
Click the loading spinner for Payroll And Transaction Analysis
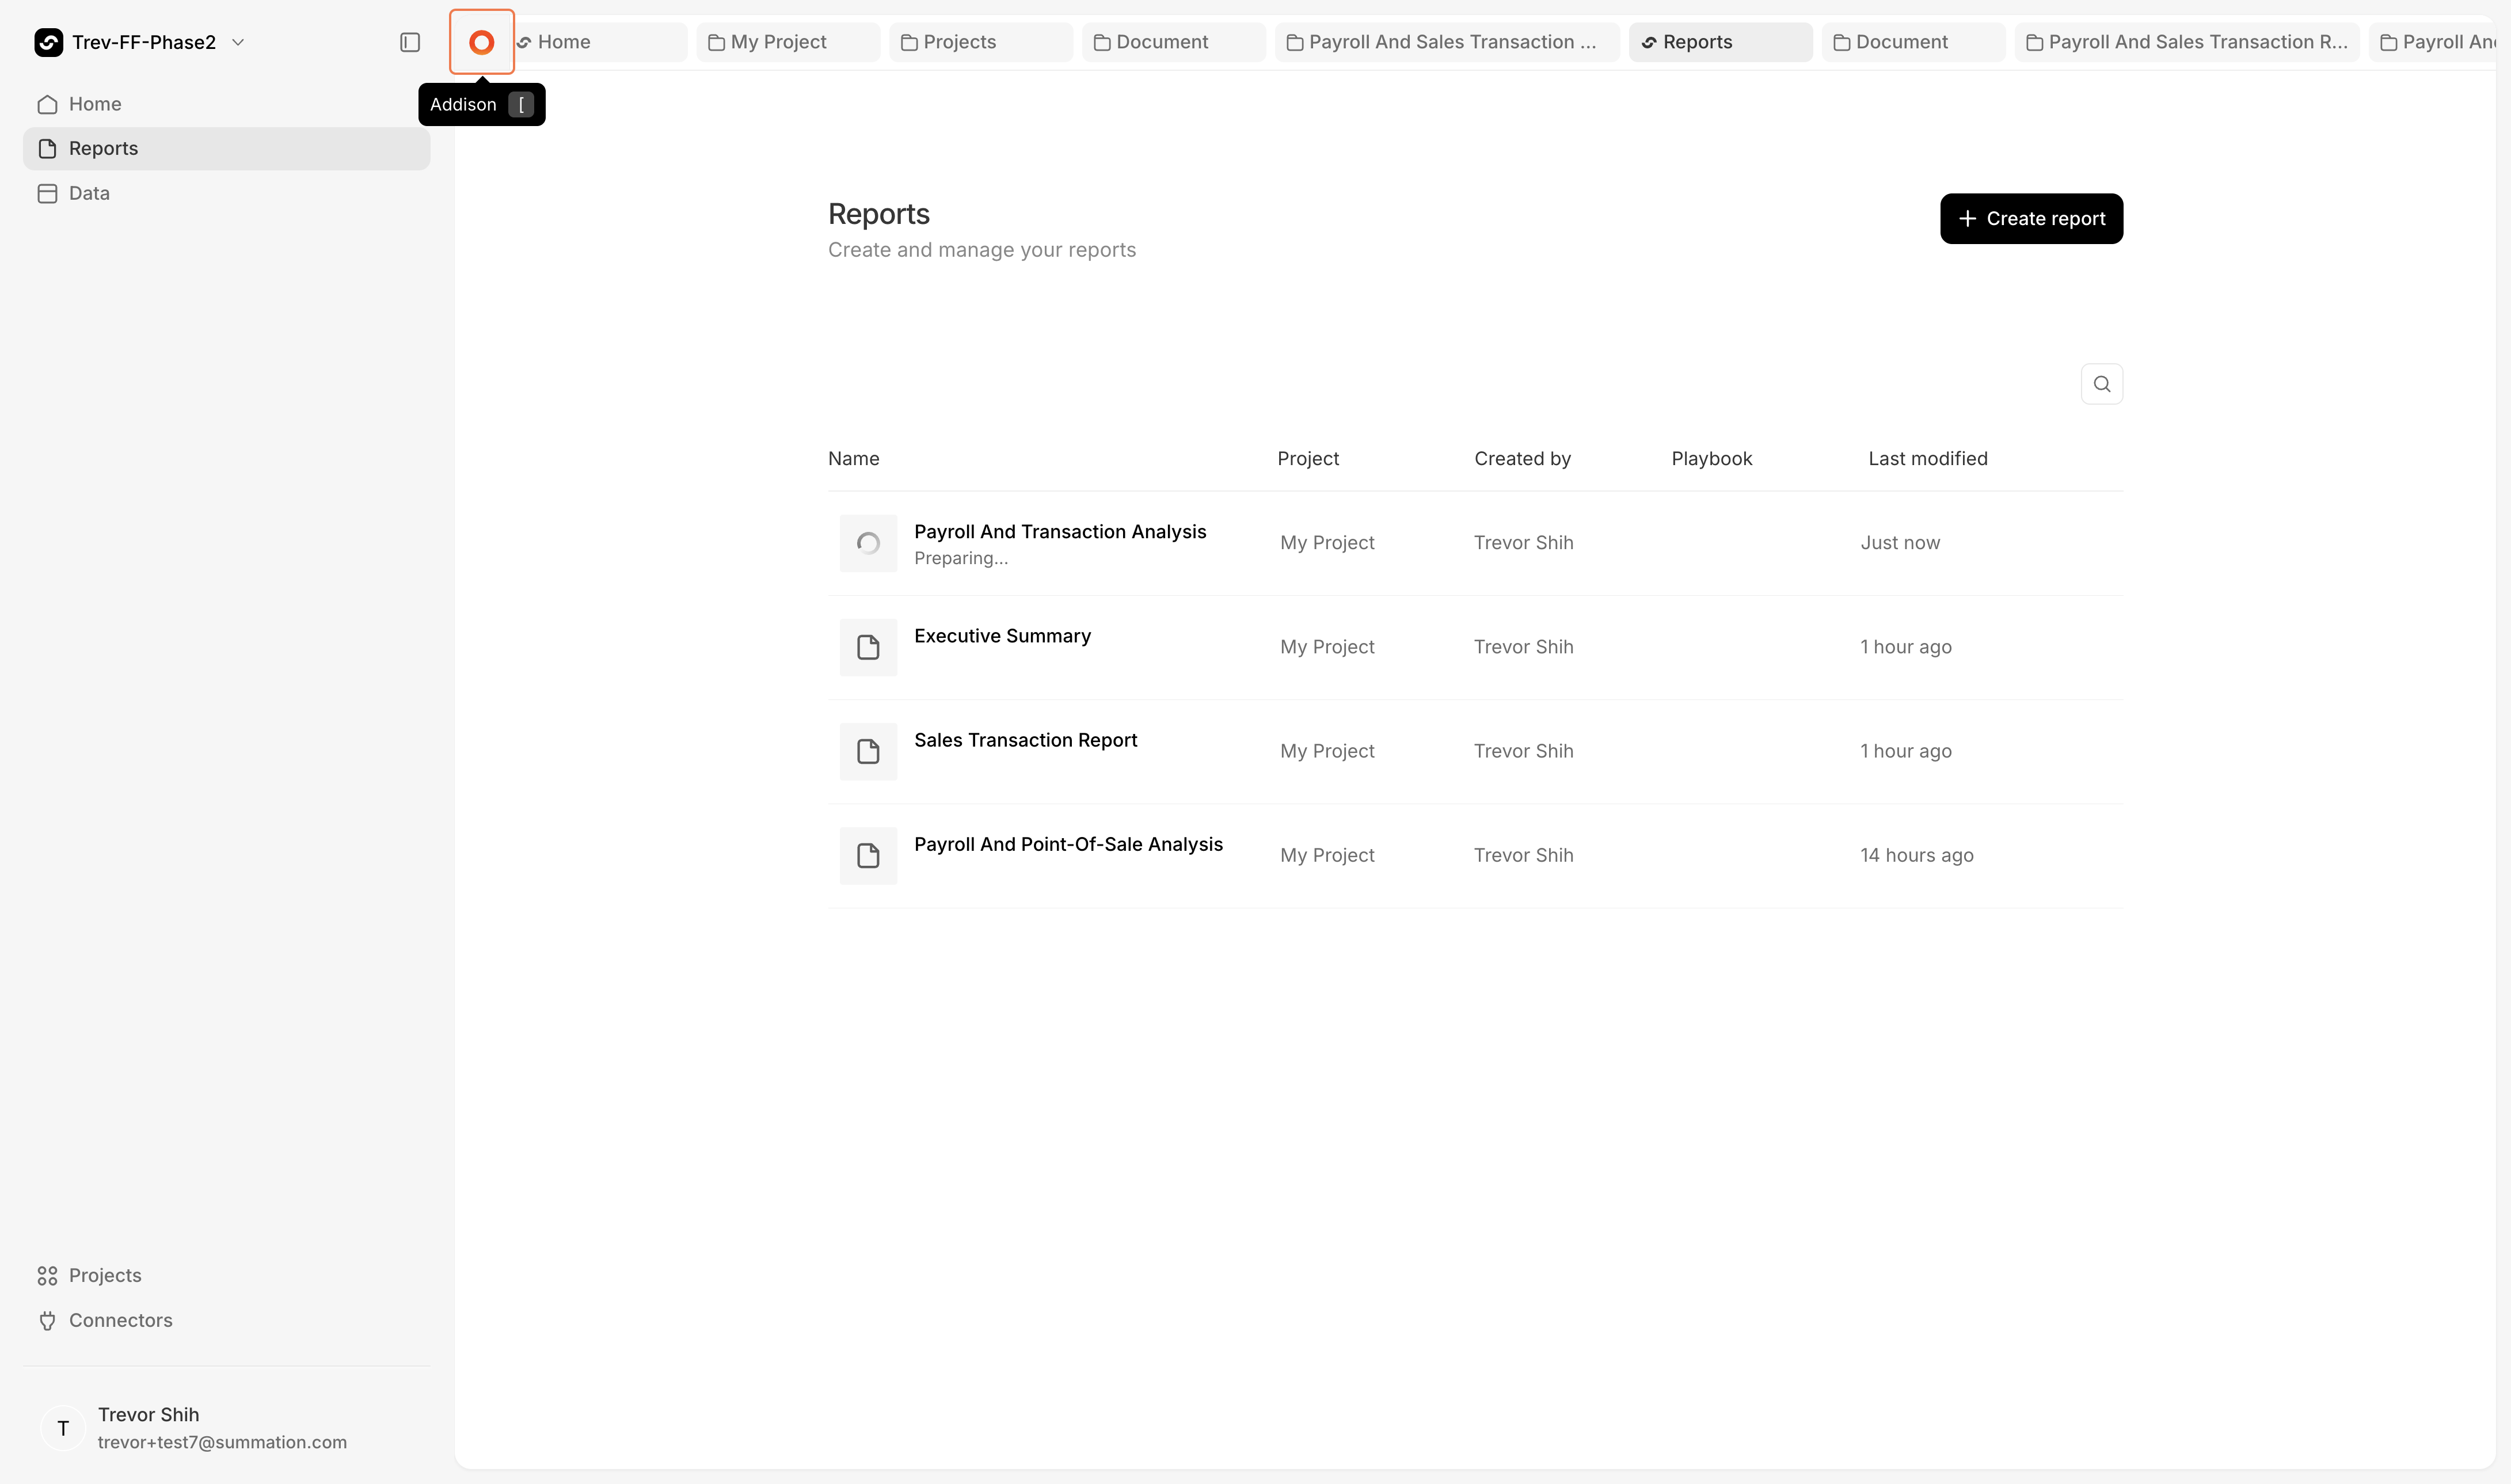click(868, 543)
